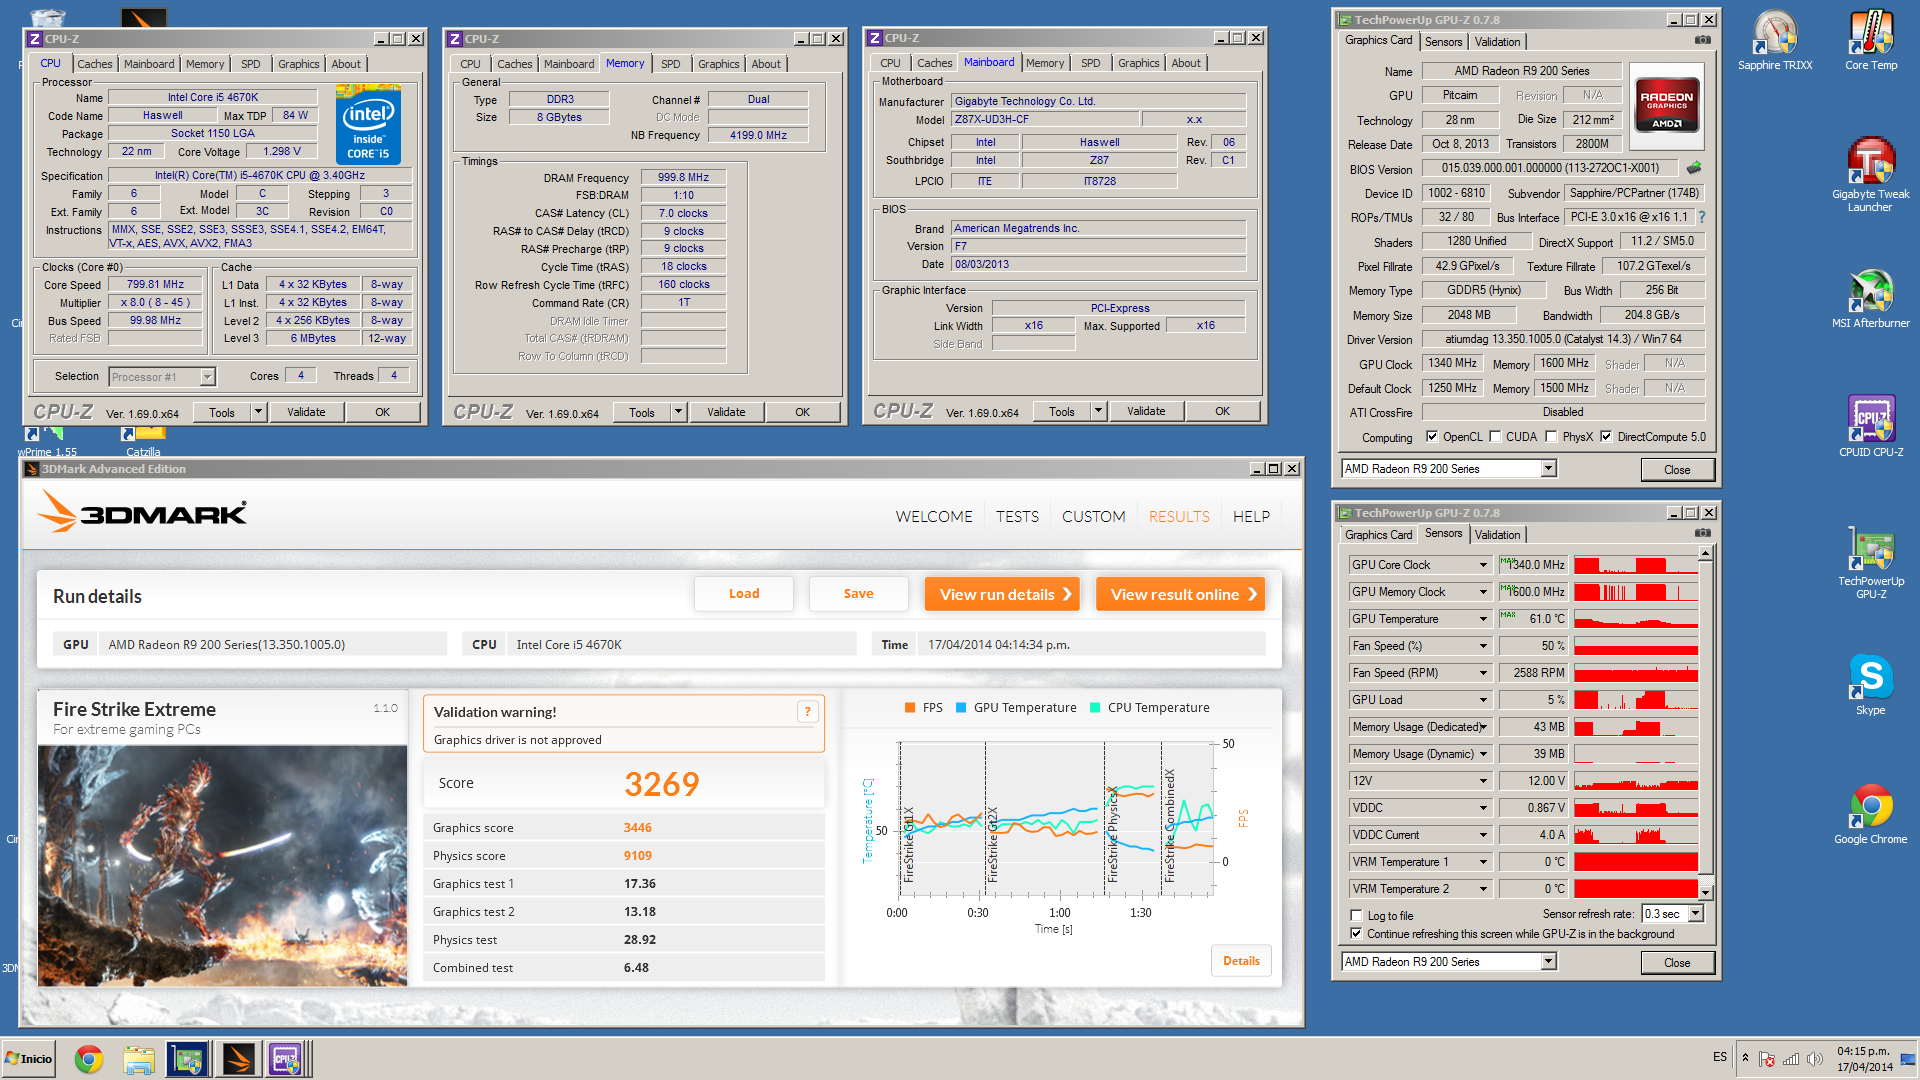The height and width of the screenshot is (1080, 1920).
Task: Toggle Continue refreshing in background checkbox
Action: [1356, 933]
